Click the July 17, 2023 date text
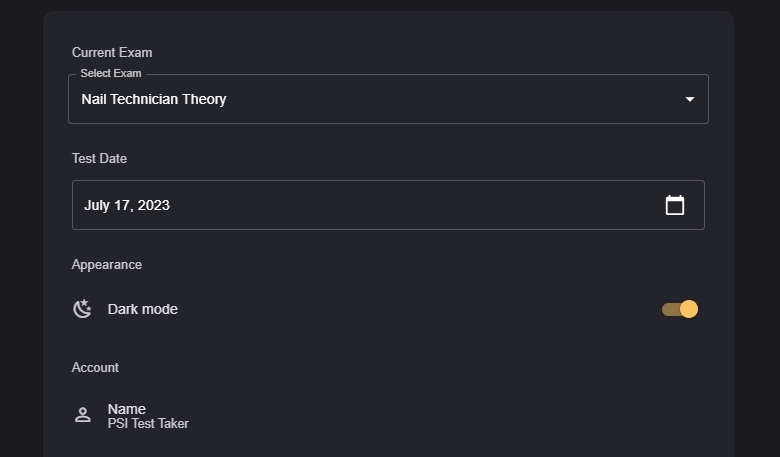The width and height of the screenshot is (780, 457). tap(127, 205)
